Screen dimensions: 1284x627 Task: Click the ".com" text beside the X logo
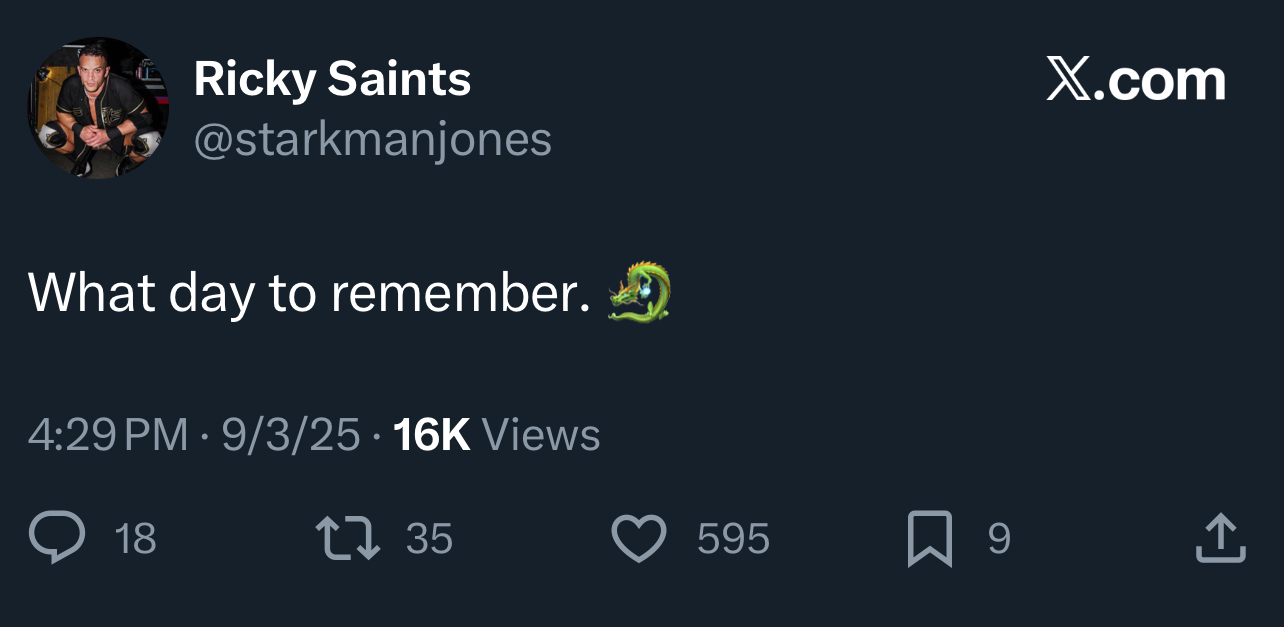pos(1160,80)
